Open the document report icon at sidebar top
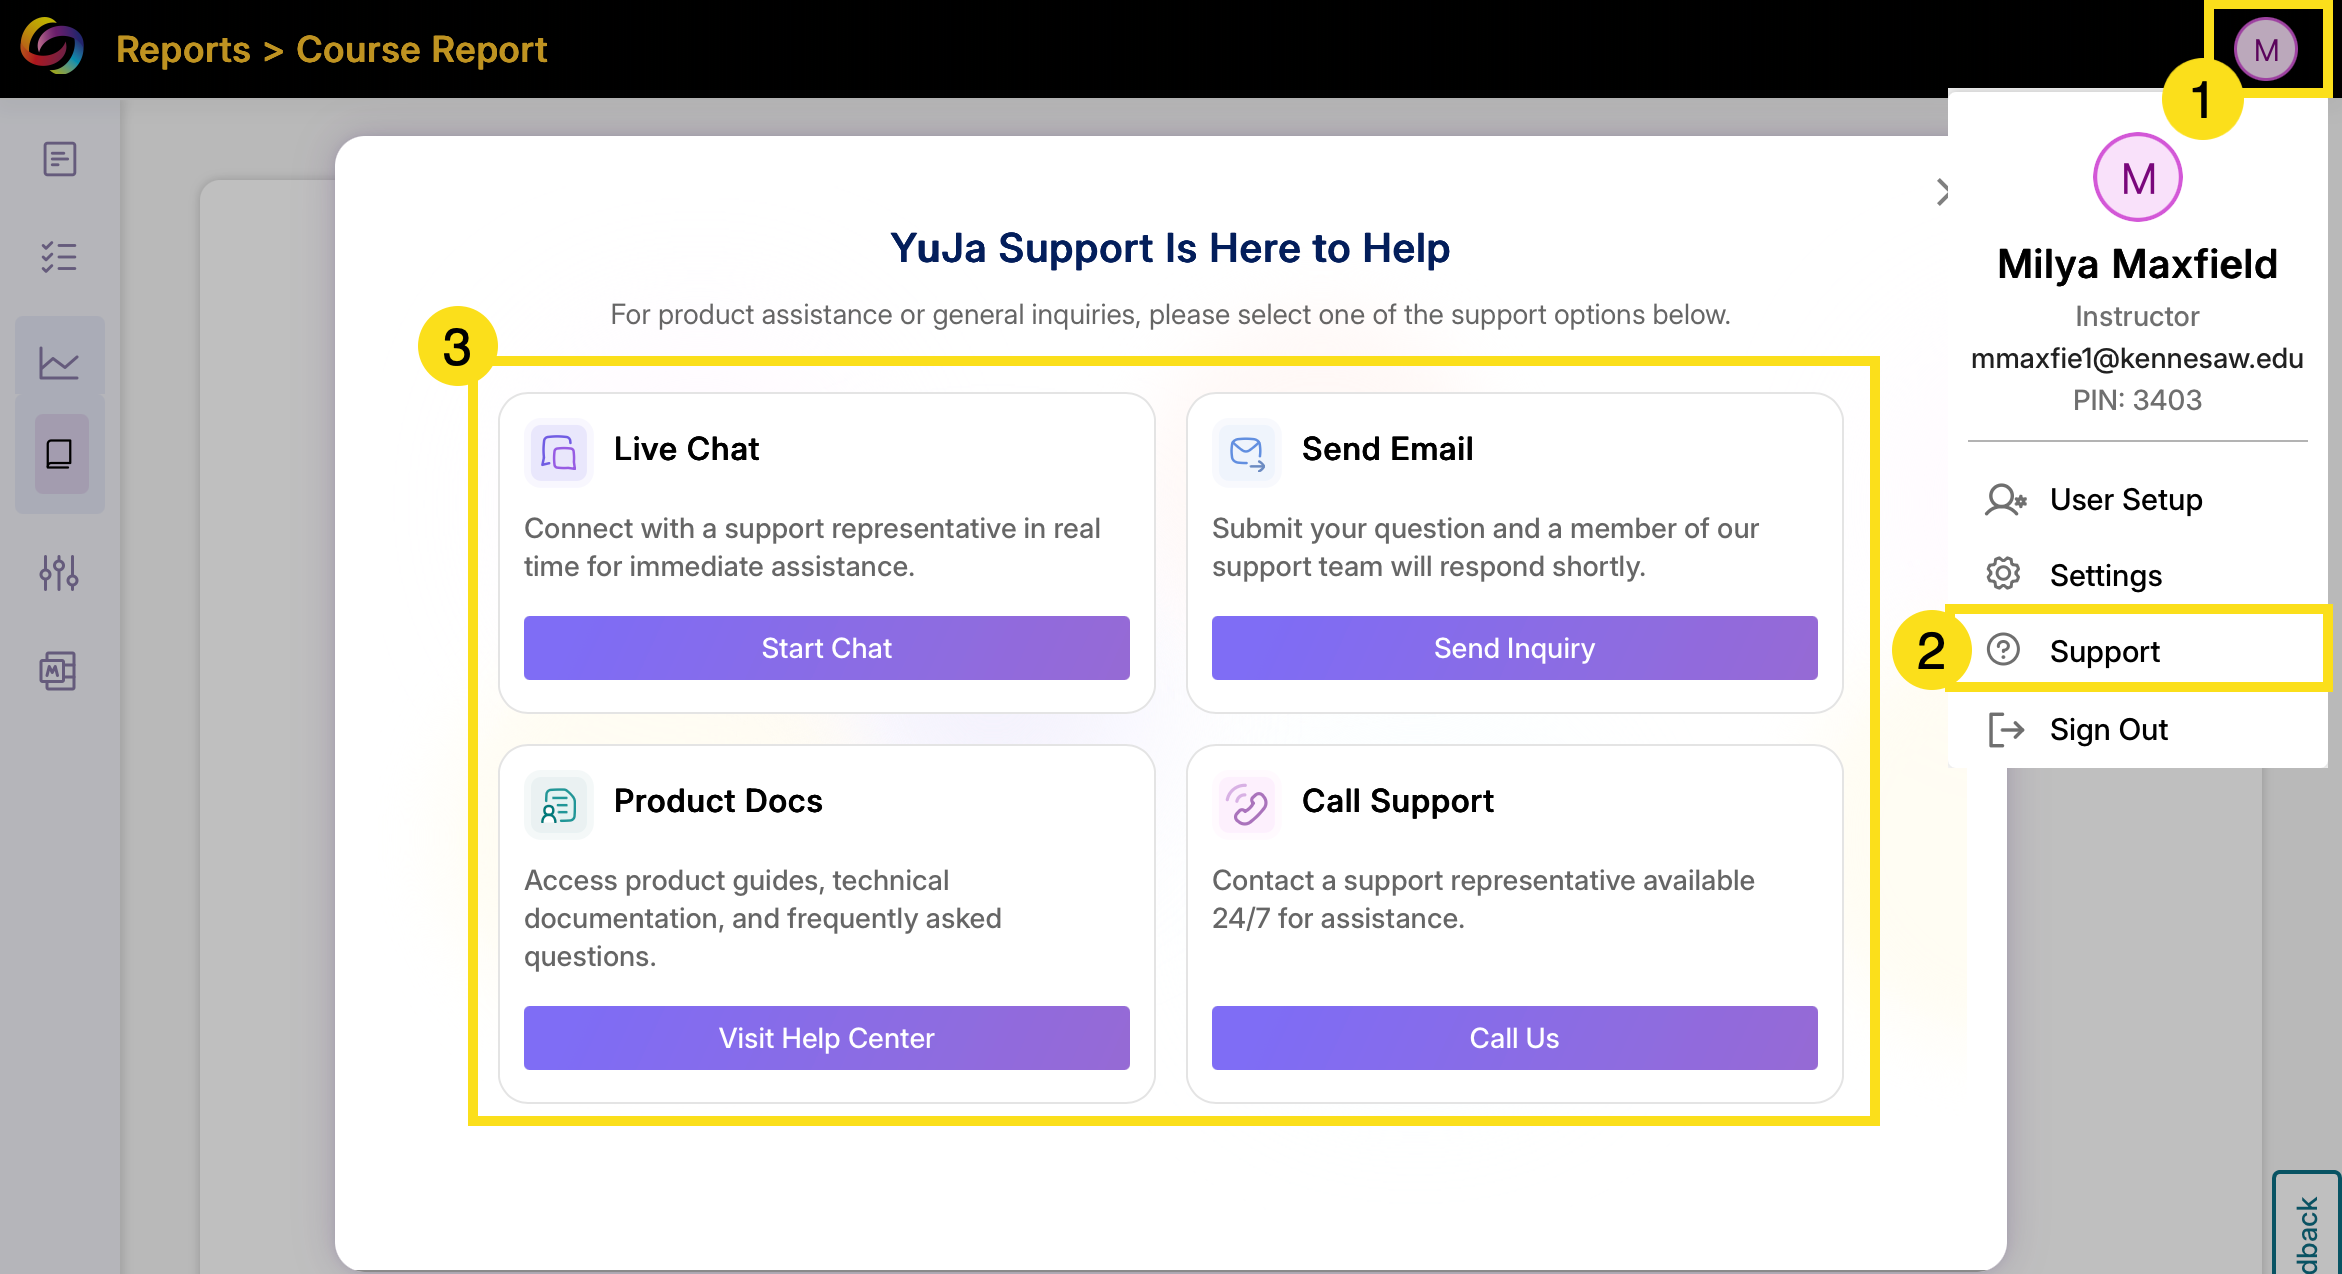2342x1274 pixels. [60, 158]
